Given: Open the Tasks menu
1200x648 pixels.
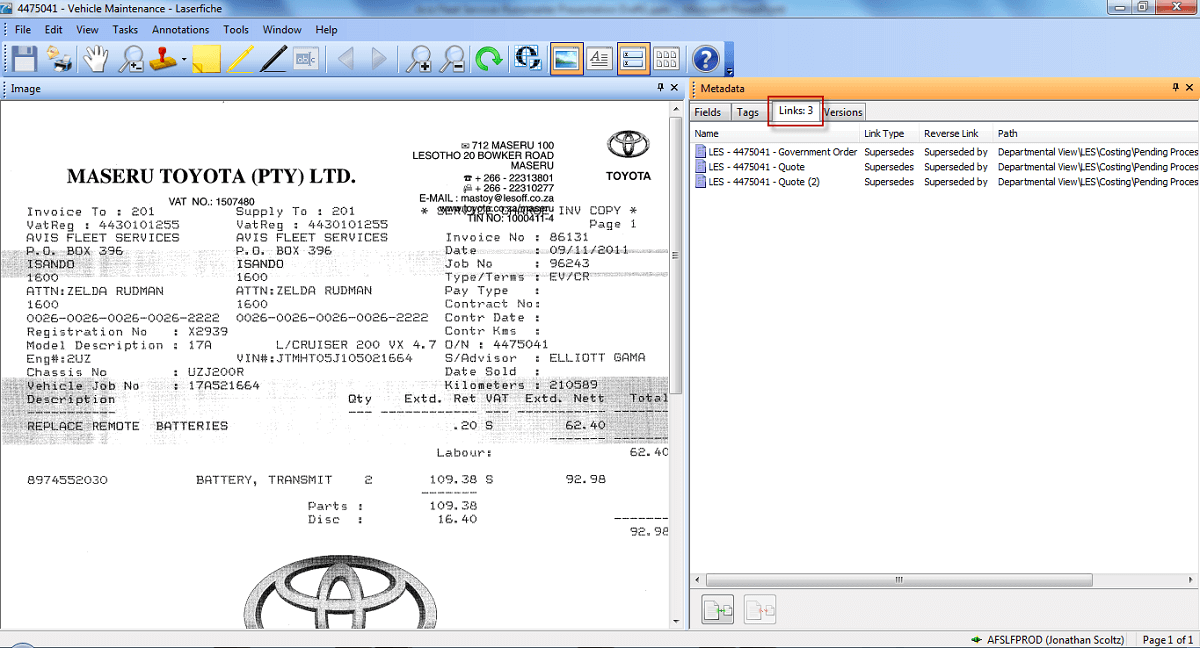Looking at the screenshot, I should (126, 30).
